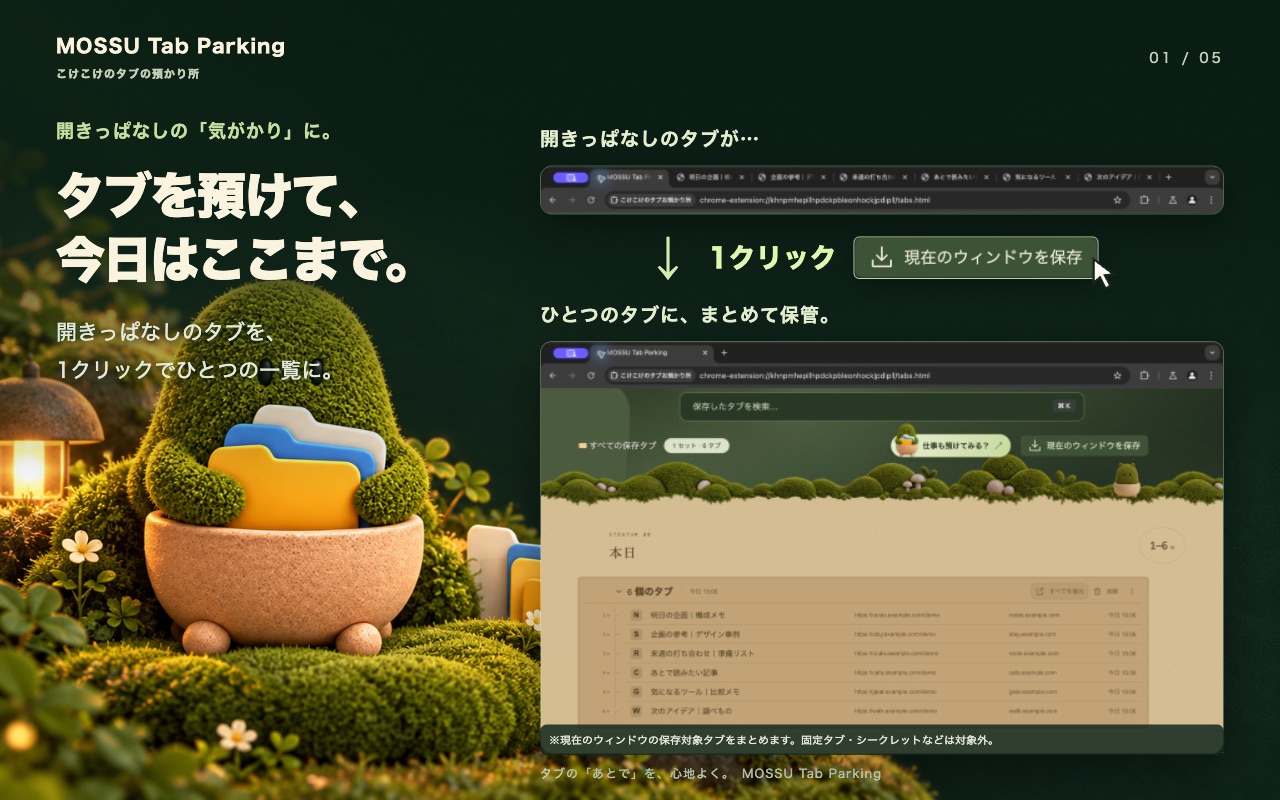This screenshot has height=800, width=1280.
Task: Click address bar in upper browser mockup
Action: (x=866, y=200)
